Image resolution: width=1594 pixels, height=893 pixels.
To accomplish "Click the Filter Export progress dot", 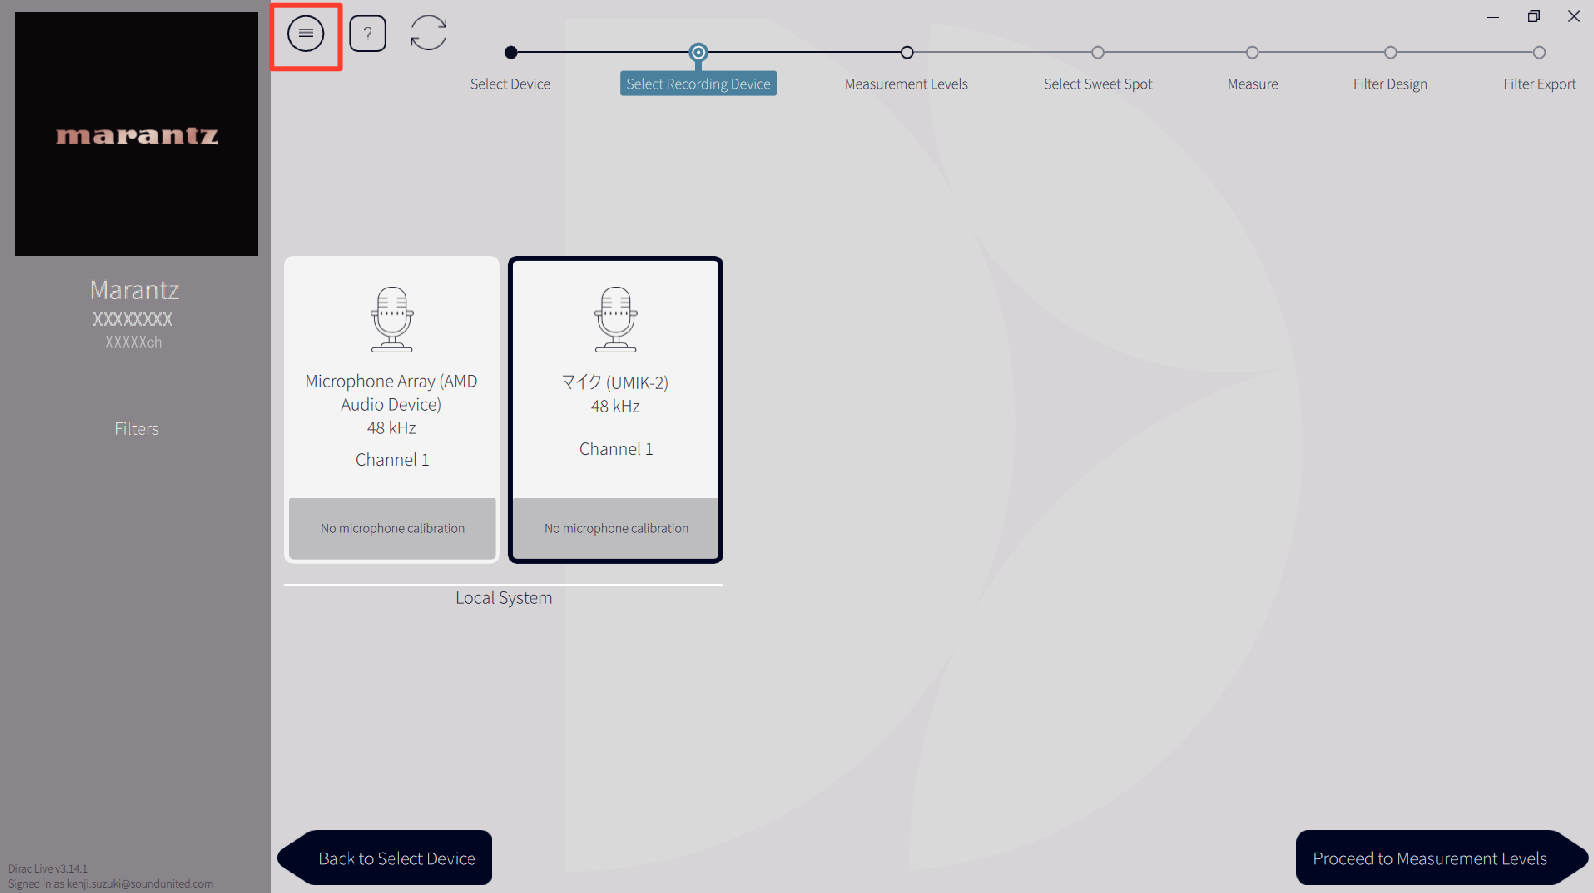I will pyautogui.click(x=1539, y=52).
